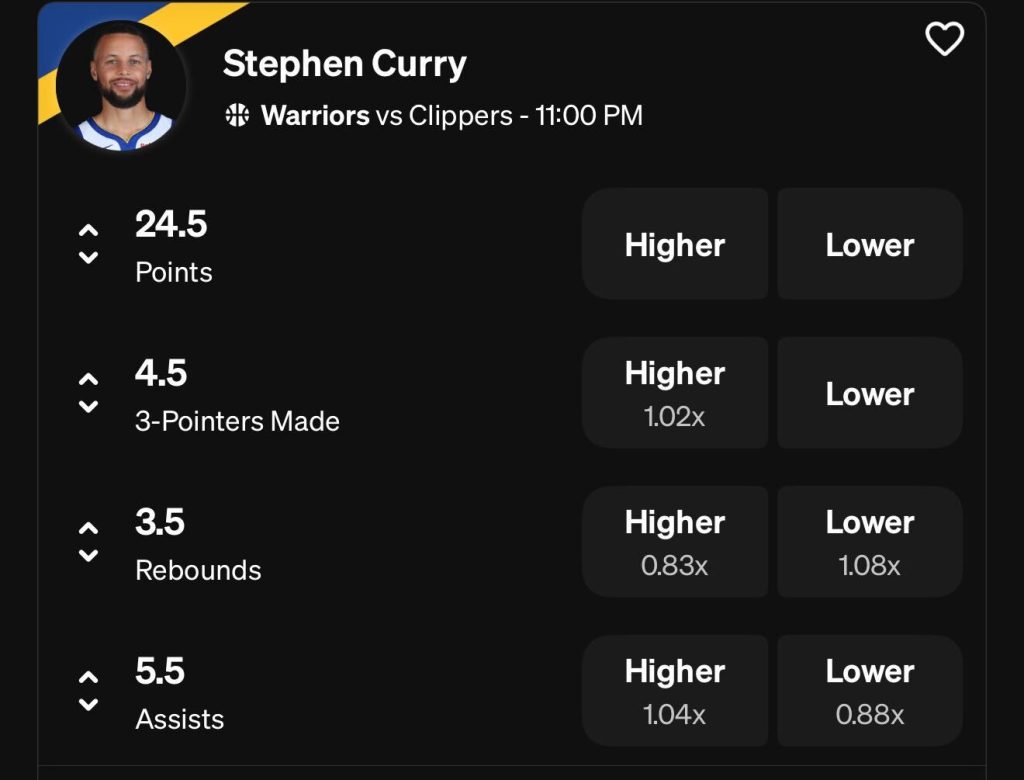
Task: Increase the Assists line
Action: 87,675
